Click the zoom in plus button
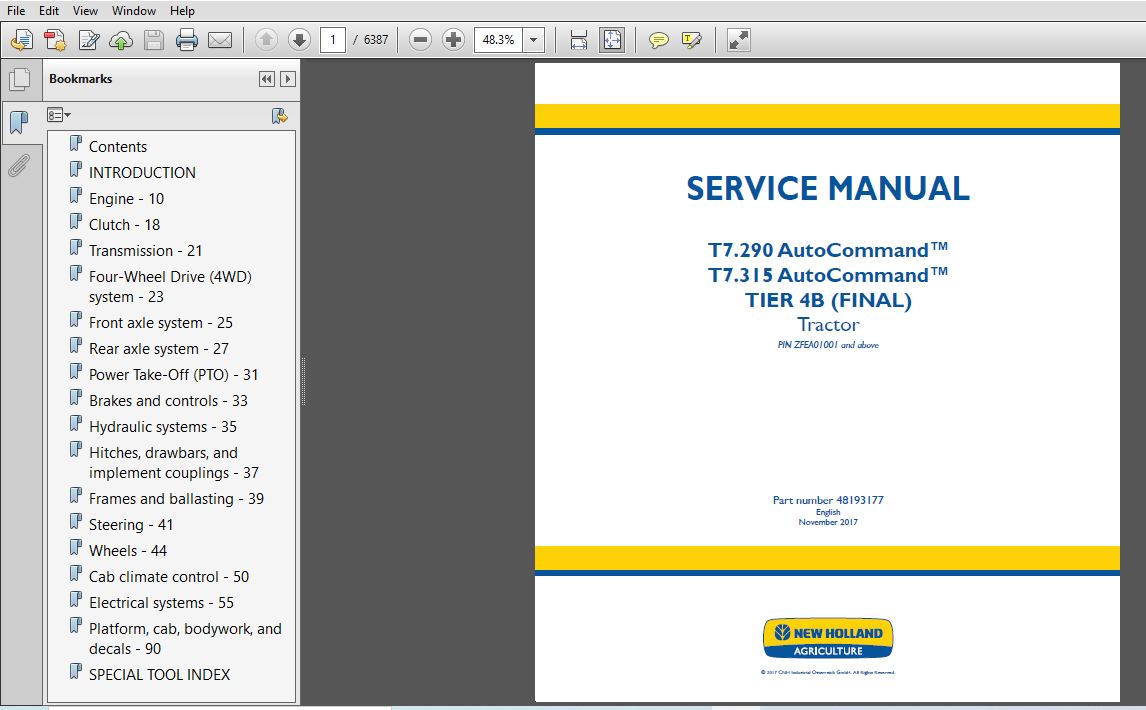This screenshot has width=1146, height=710. point(453,39)
